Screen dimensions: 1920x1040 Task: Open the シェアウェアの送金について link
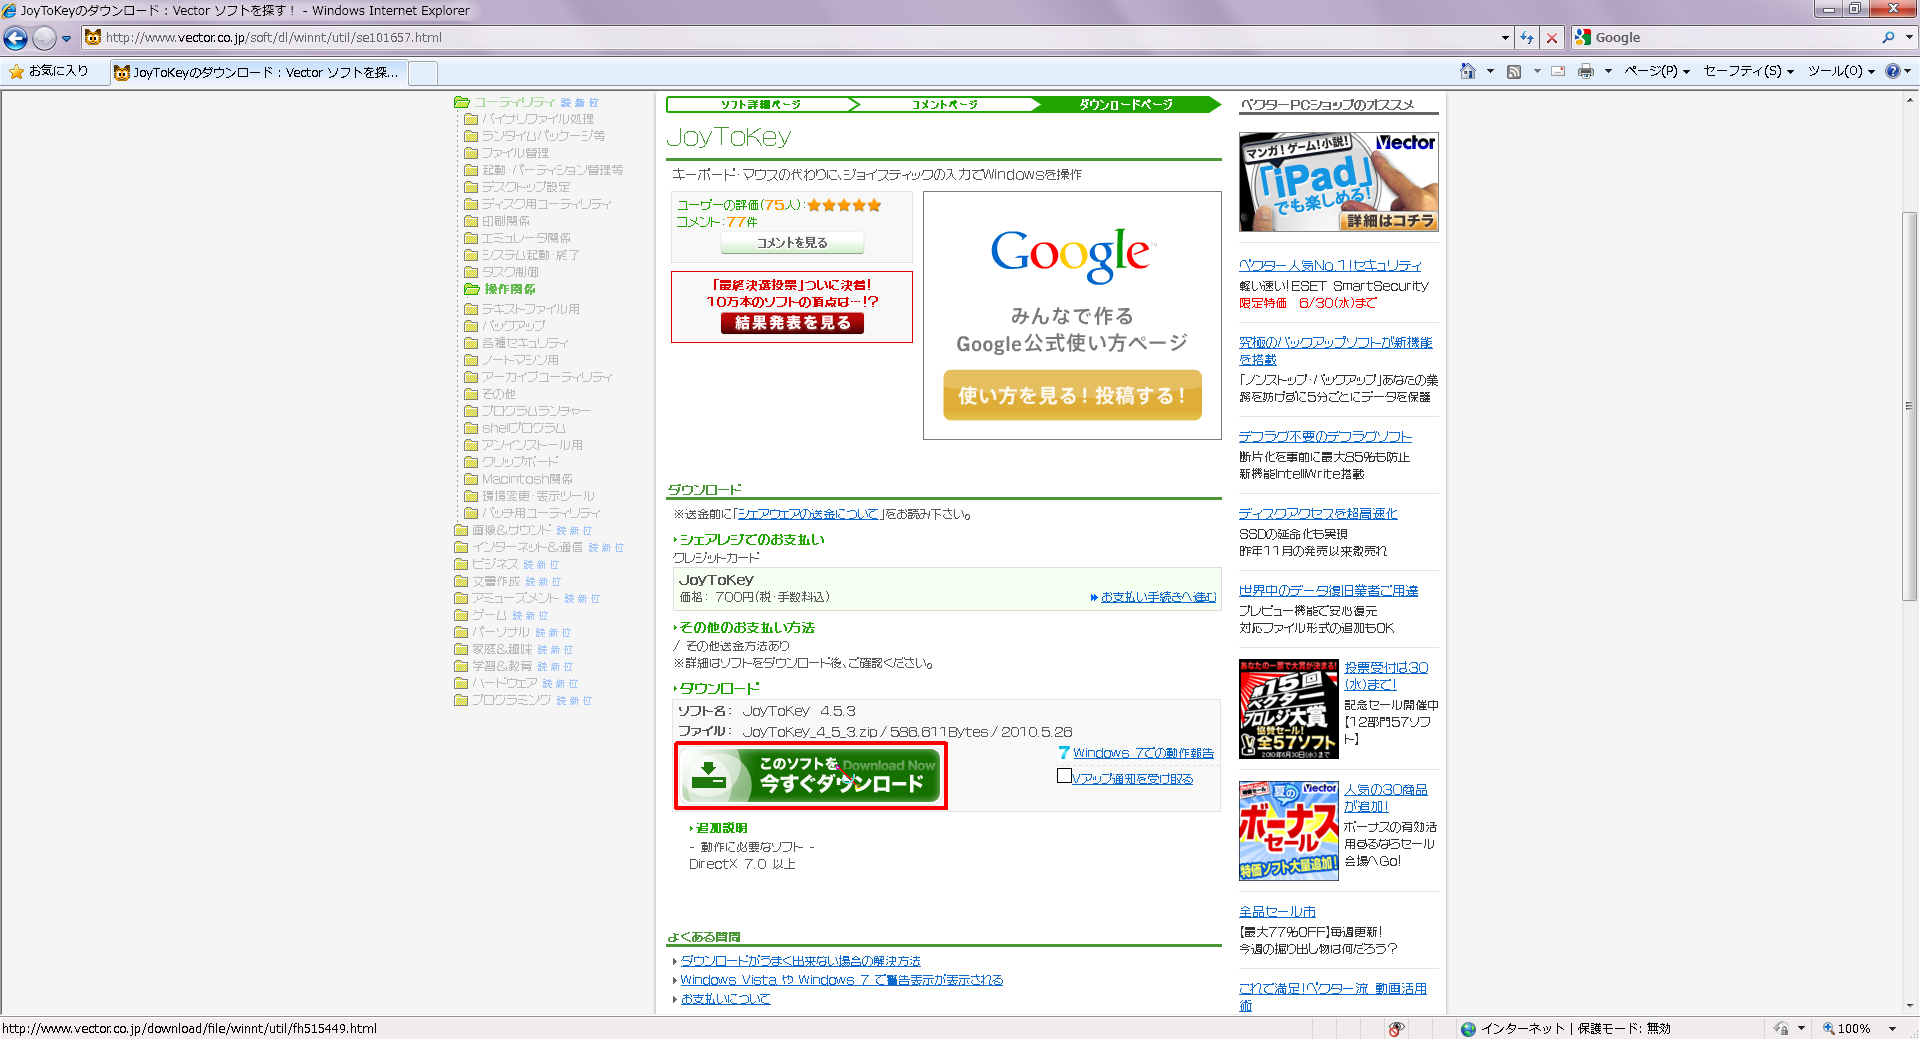pyautogui.click(x=808, y=514)
